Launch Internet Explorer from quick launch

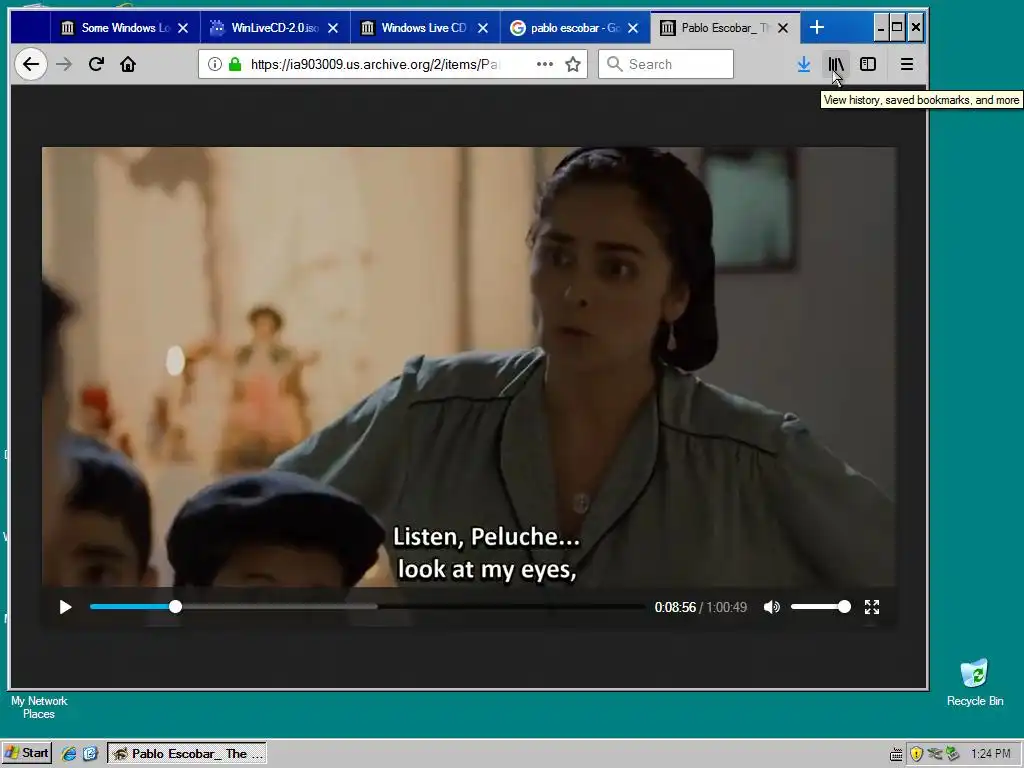coord(69,754)
